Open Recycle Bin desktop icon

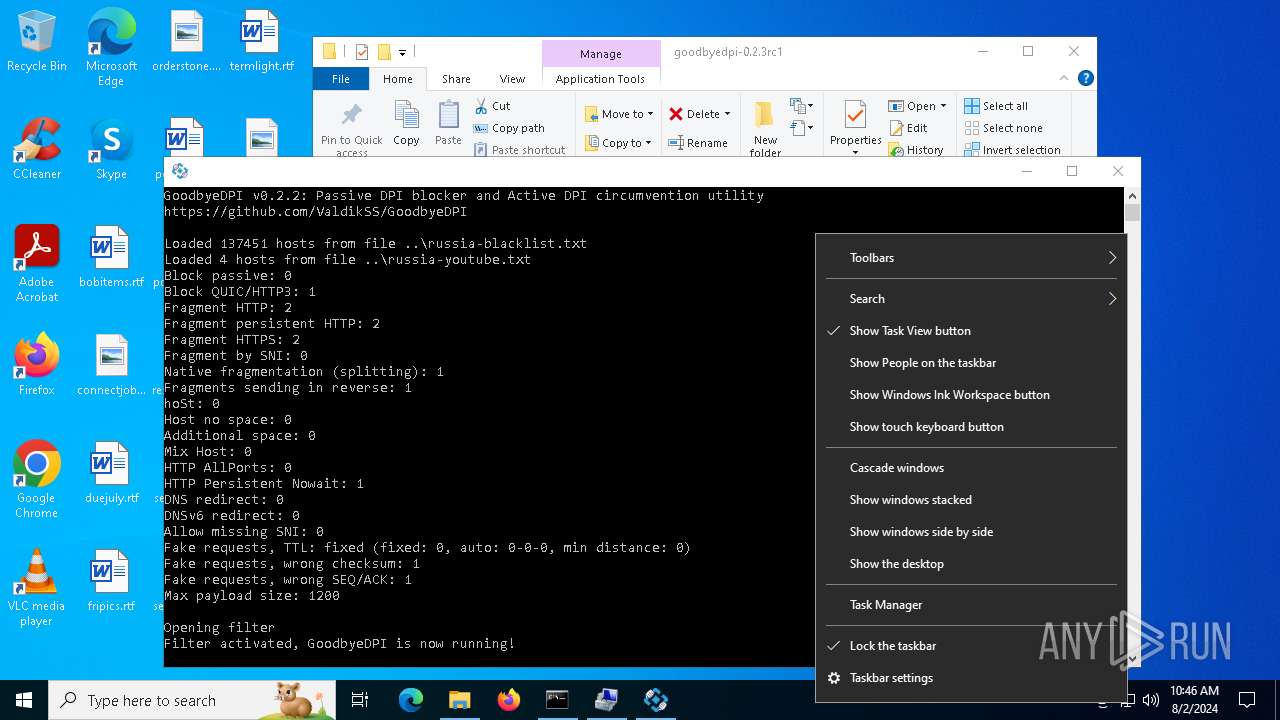click(37, 42)
